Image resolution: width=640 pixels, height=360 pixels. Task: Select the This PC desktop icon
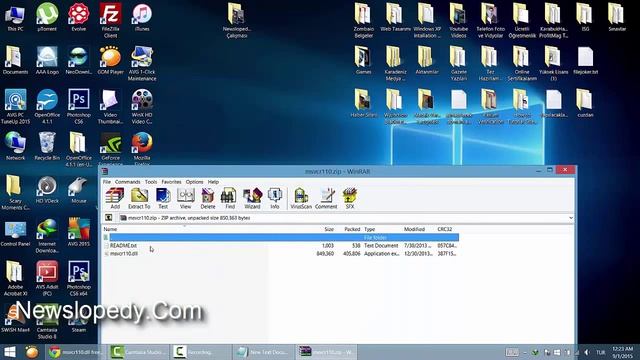[15, 18]
